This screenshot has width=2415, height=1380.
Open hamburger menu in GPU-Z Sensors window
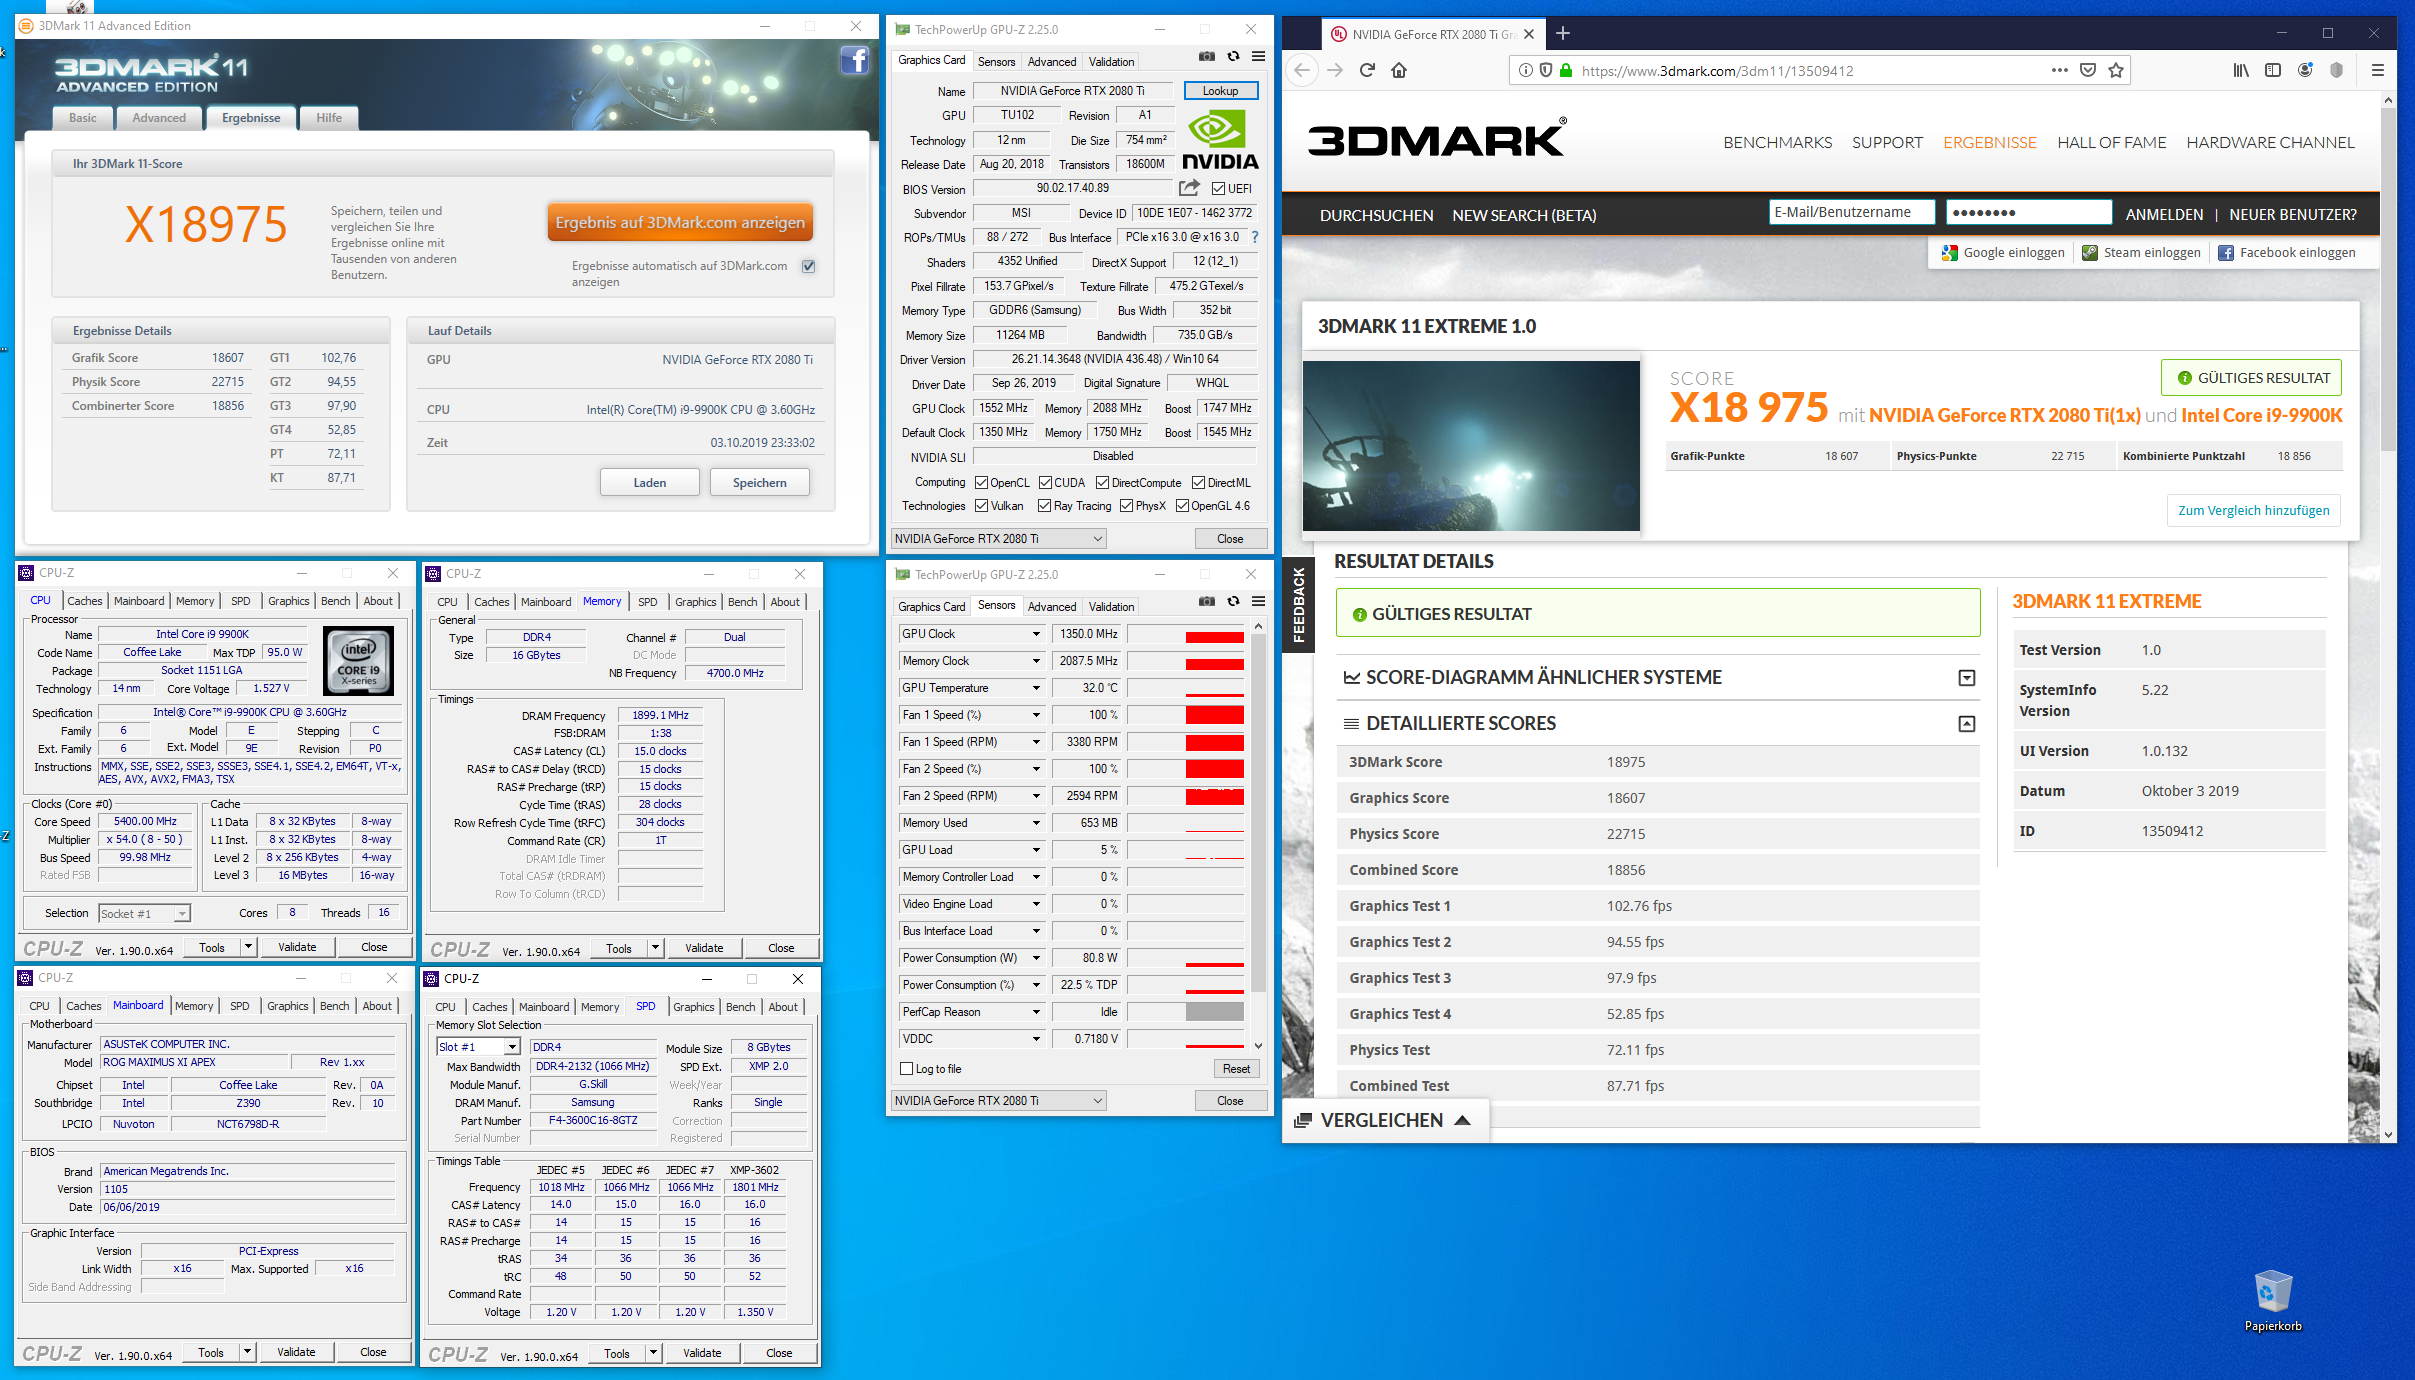[x=1259, y=601]
